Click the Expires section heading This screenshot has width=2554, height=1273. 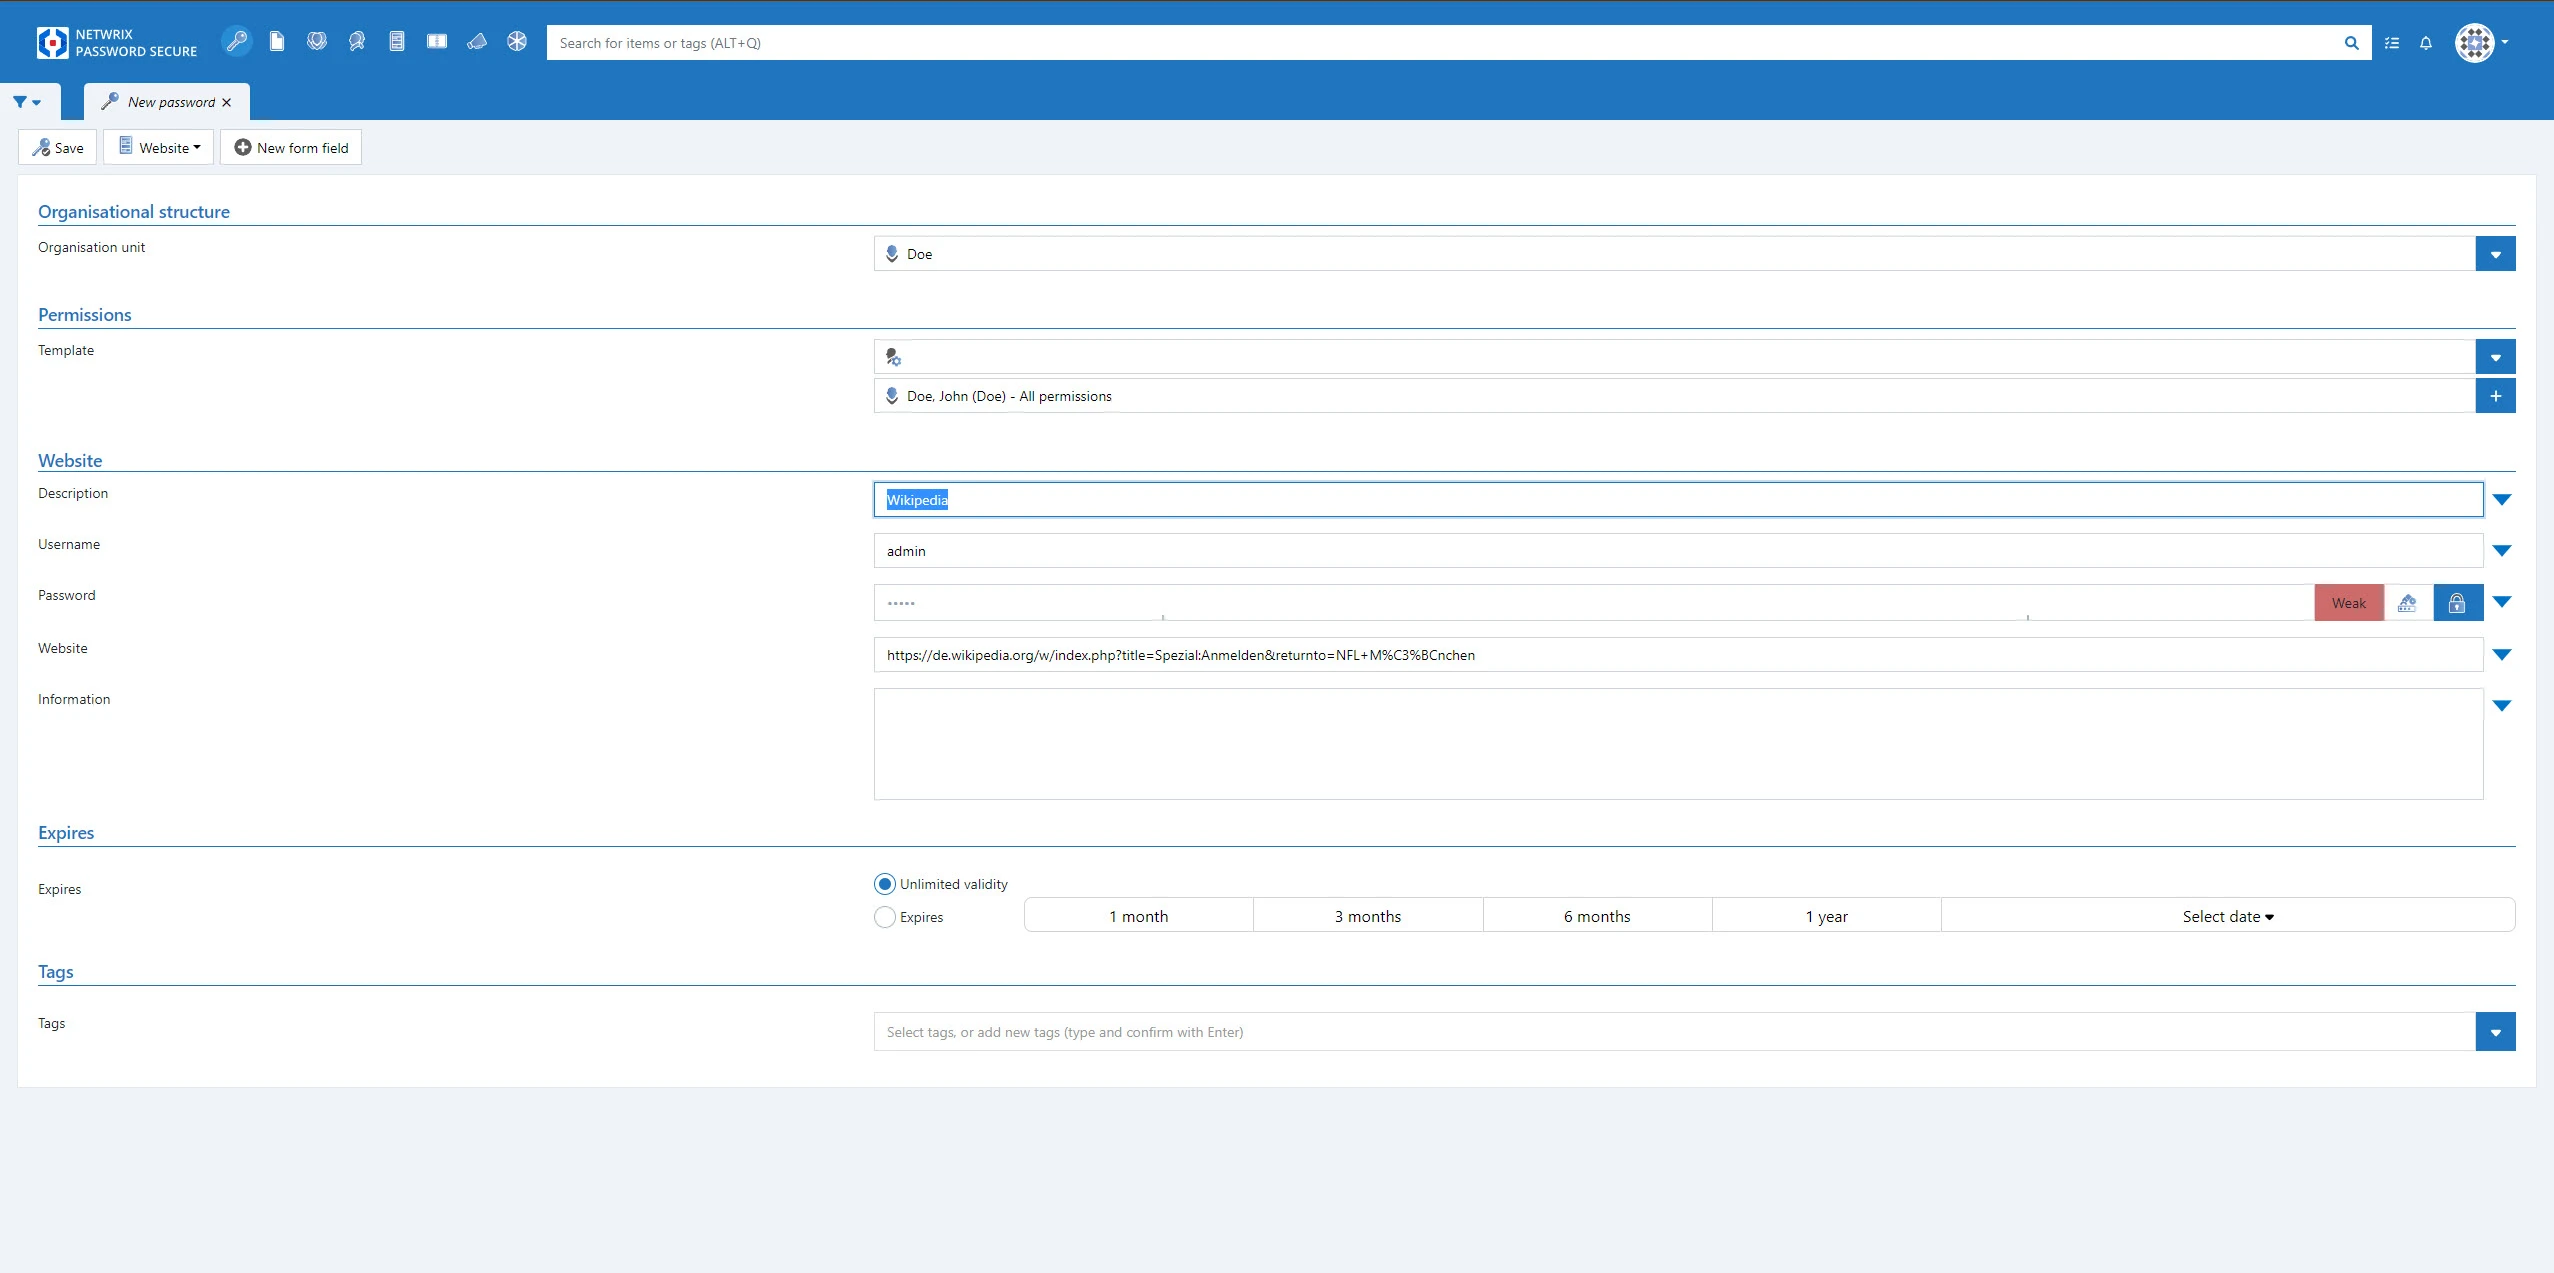66,833
